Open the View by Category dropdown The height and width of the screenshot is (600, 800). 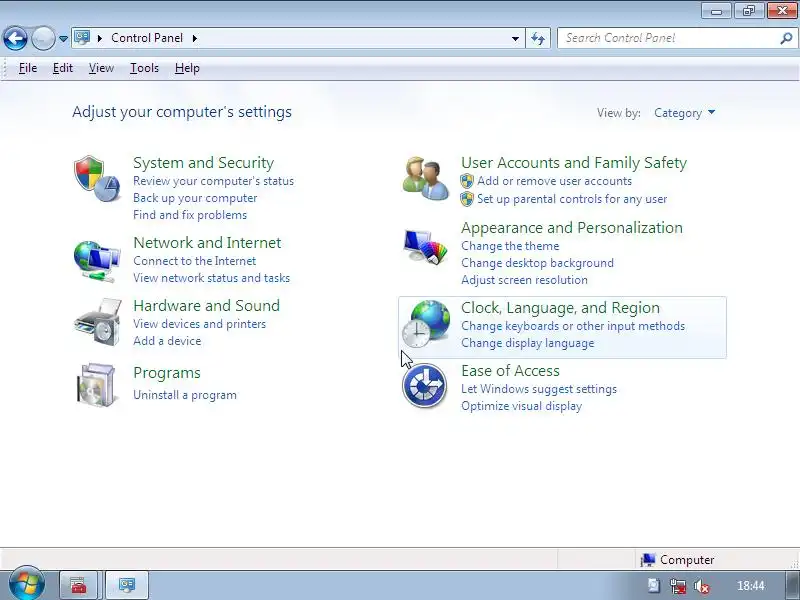[685, 113]
